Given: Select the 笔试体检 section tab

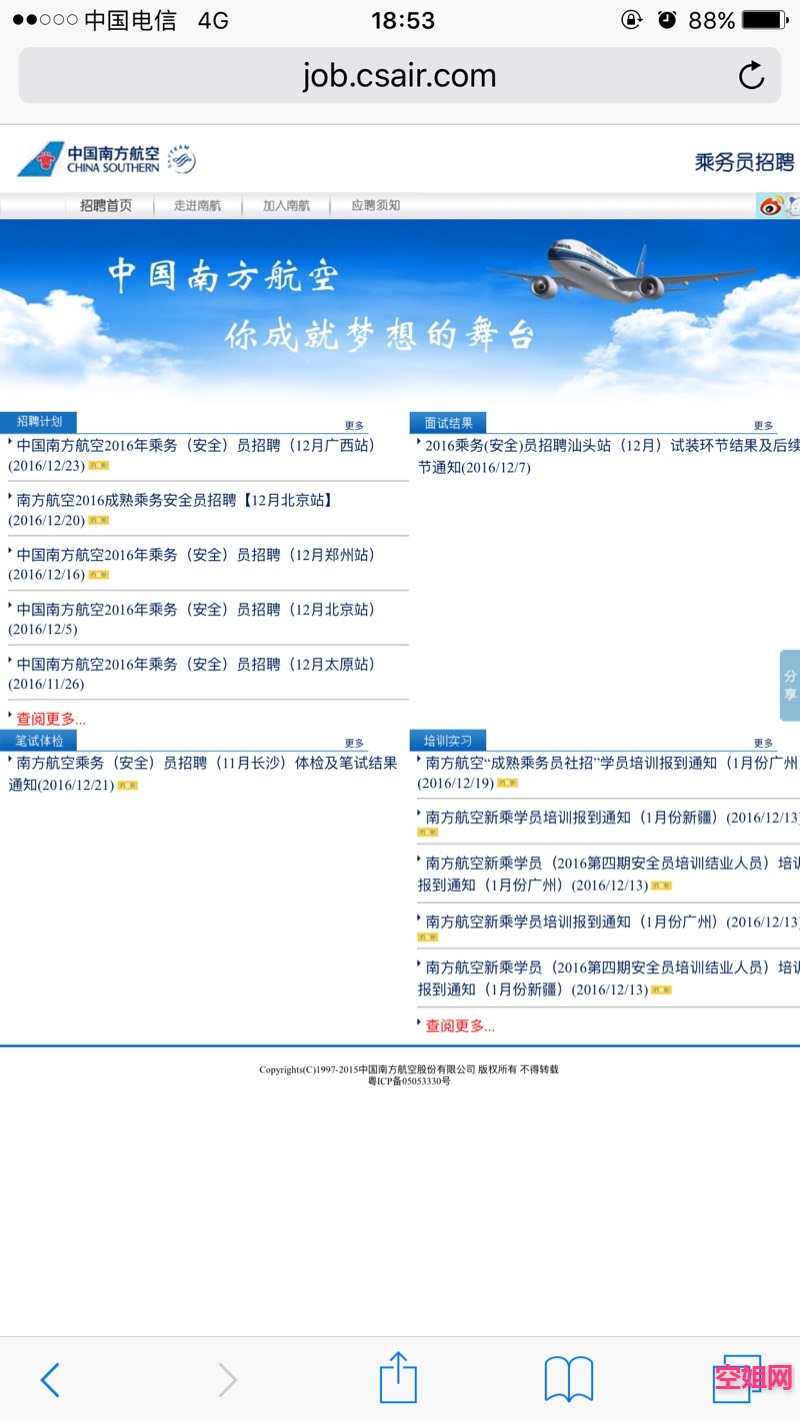Looking at the screenshot, I should pos(39,741).
